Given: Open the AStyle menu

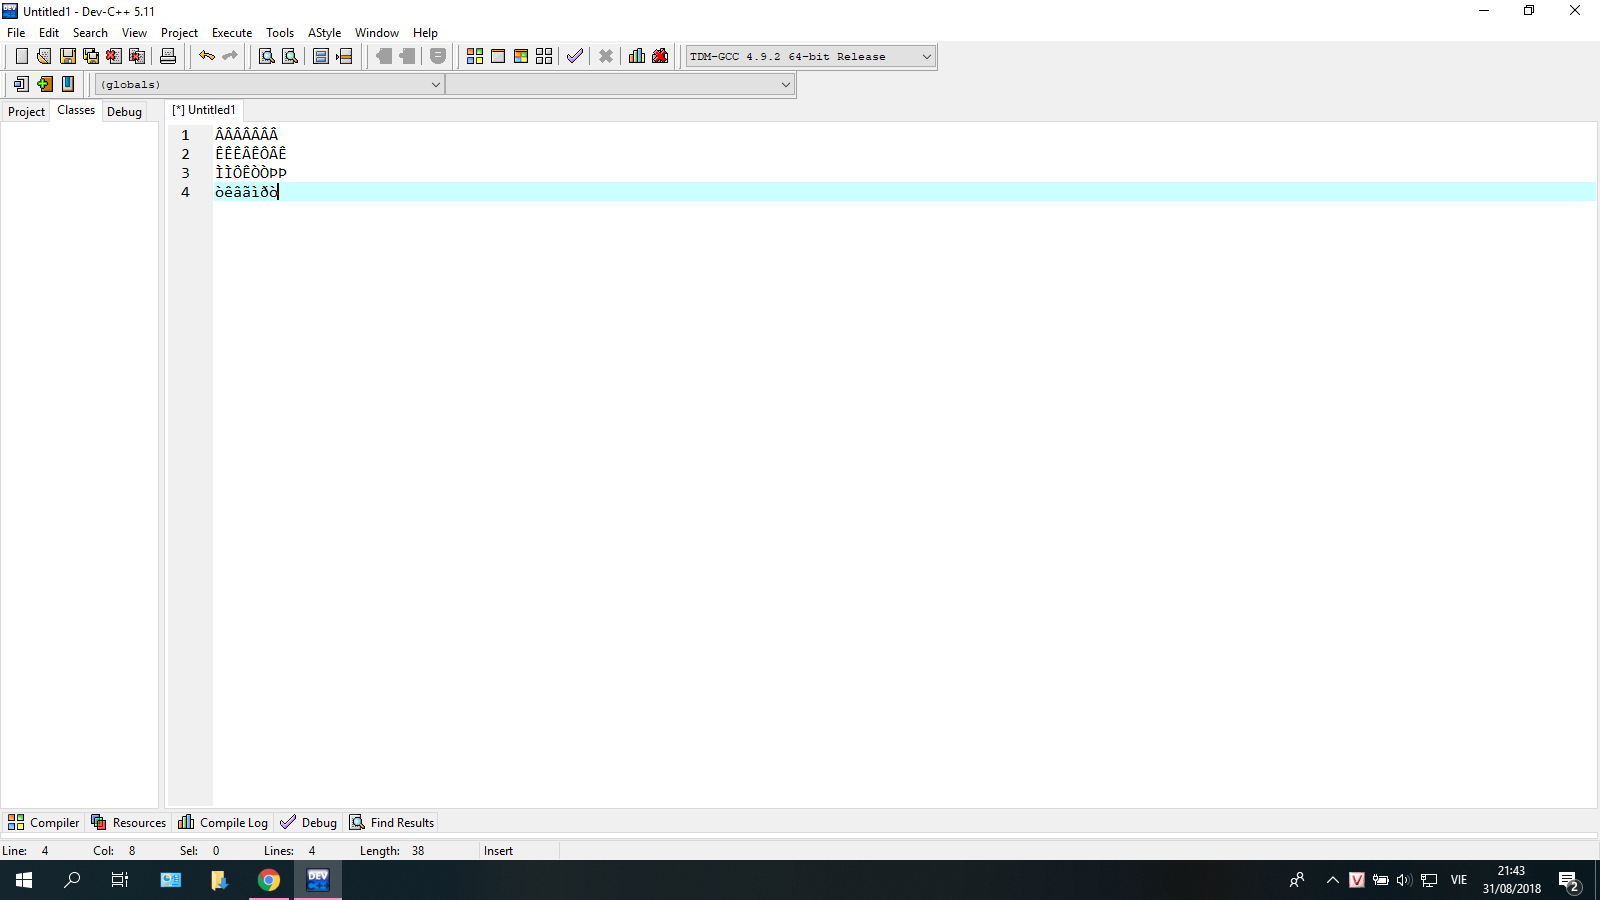Looking at the screenshot, I should (x=324, y=32).
